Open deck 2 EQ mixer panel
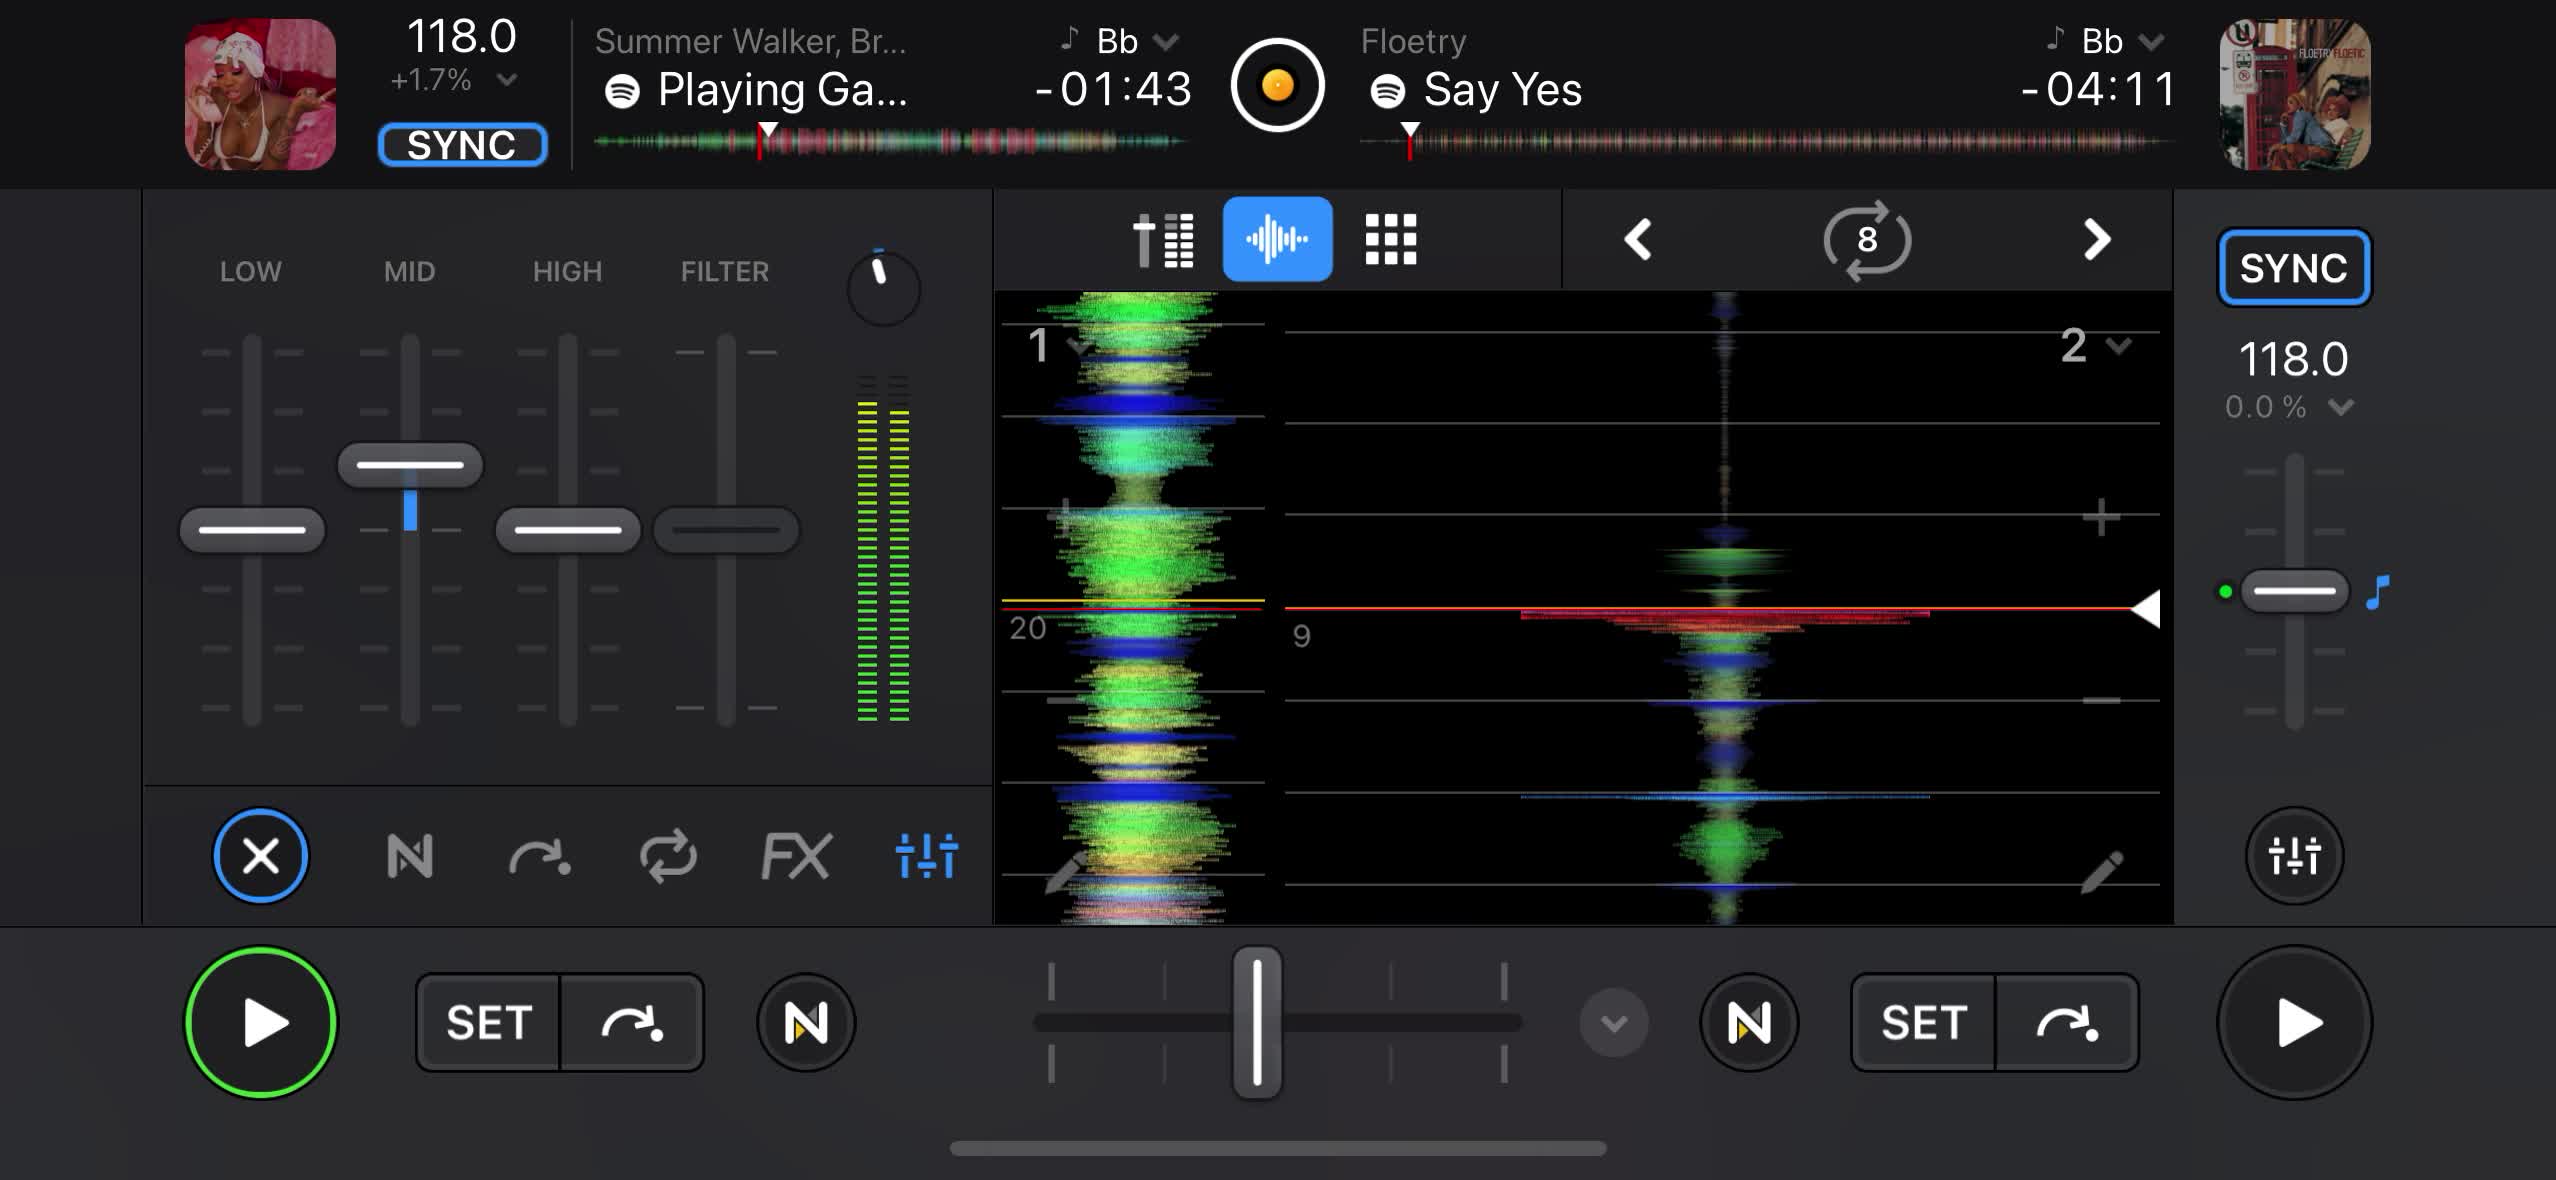2556x1180 pixels. tap(2295, 856)
